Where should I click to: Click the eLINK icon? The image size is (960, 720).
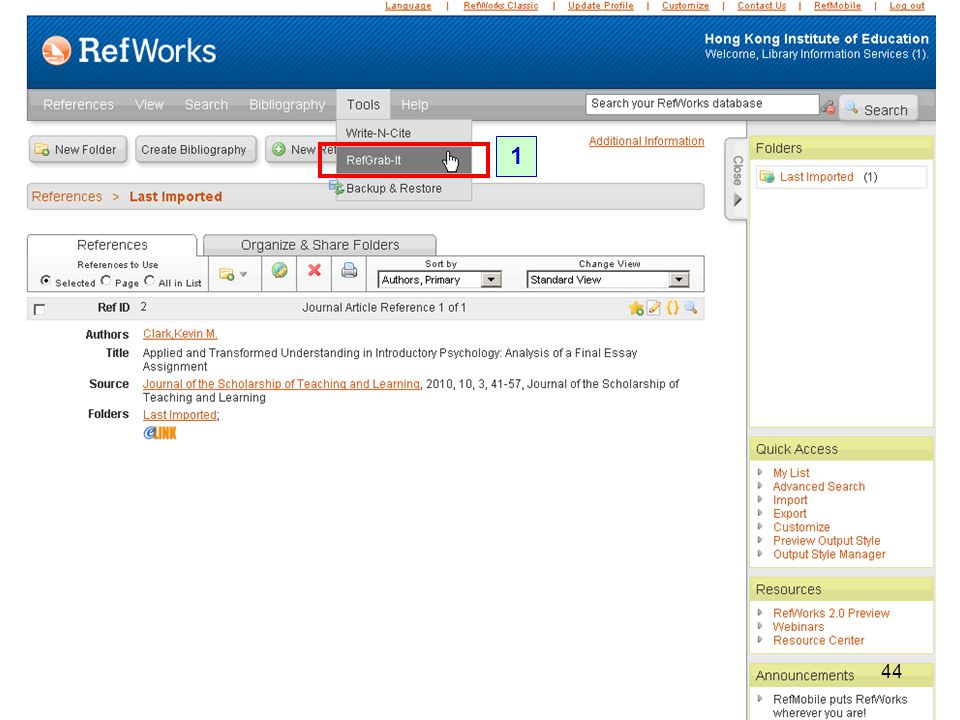click(x=160, y=433)
